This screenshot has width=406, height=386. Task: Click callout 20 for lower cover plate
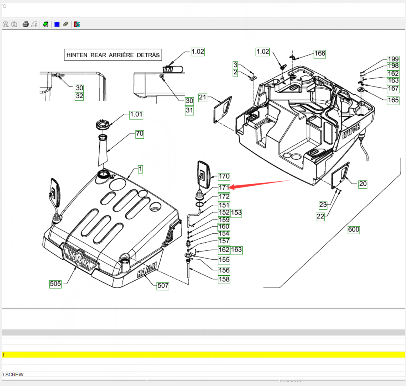click(363, 184)
